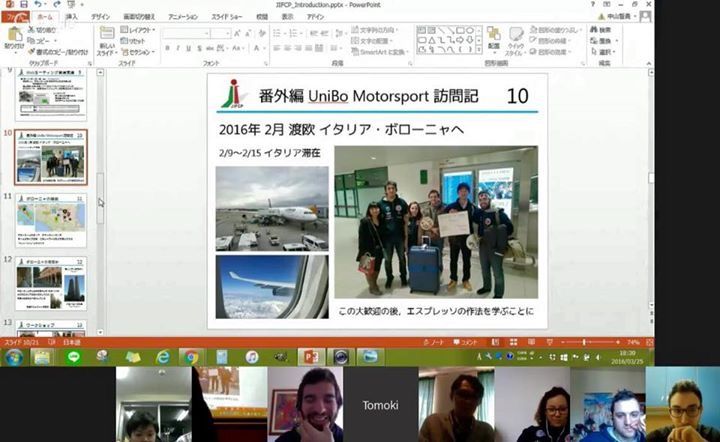The image size is (720, 442).
Task: Click the Comments button in status bar
Action: [466, 342]
